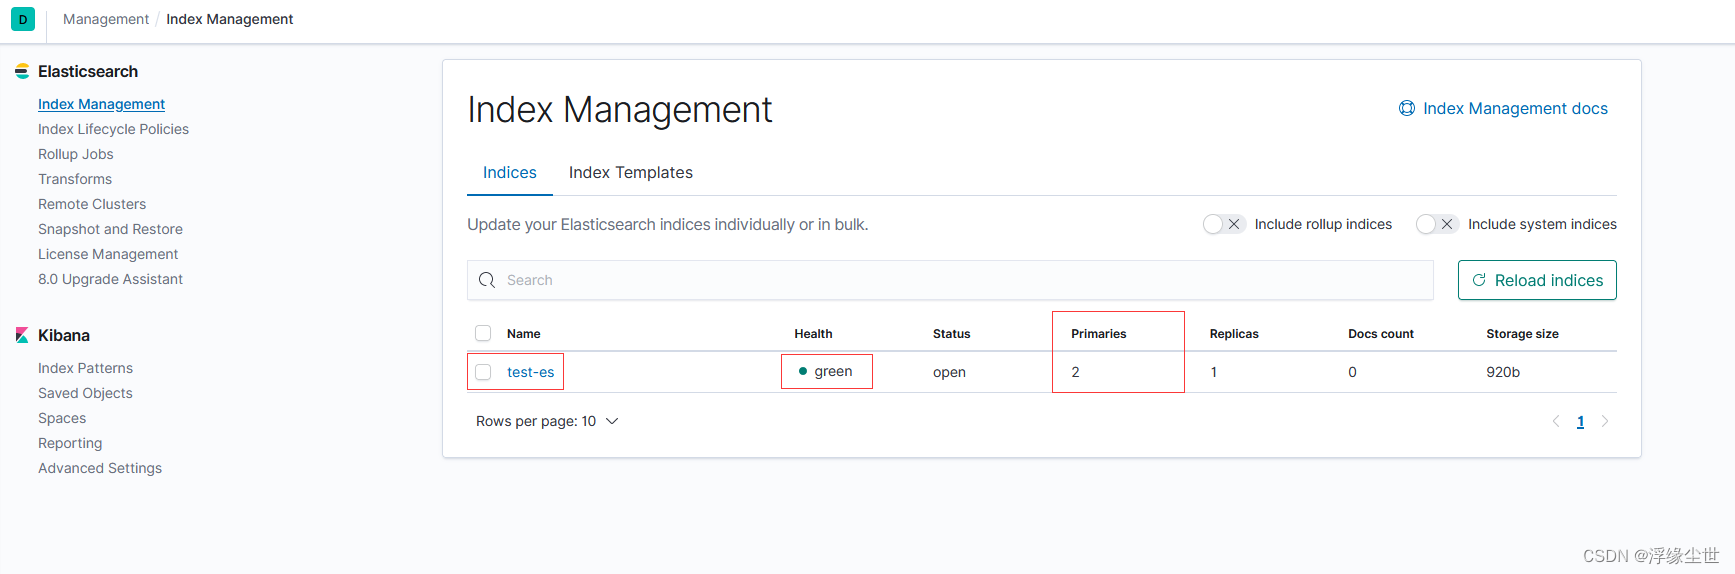The width and height of the screenshot is (1735, 574).
Task: Switch to the Index Templates tab
Action: tap(631, 172)
